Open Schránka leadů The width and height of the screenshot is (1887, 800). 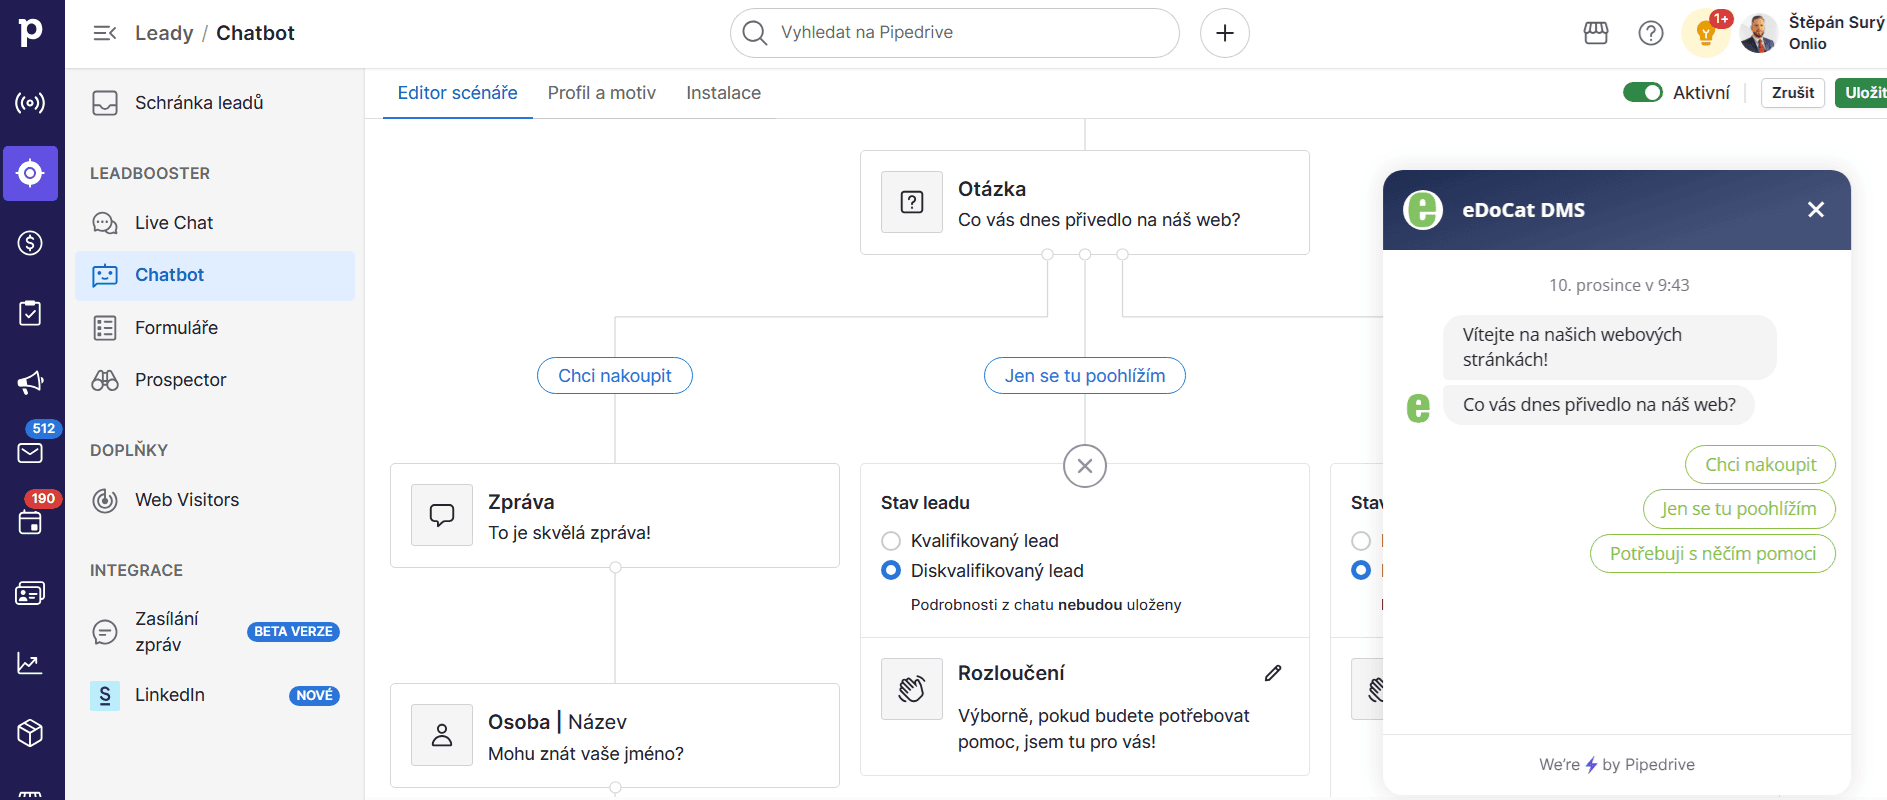(x=215, y=103)
